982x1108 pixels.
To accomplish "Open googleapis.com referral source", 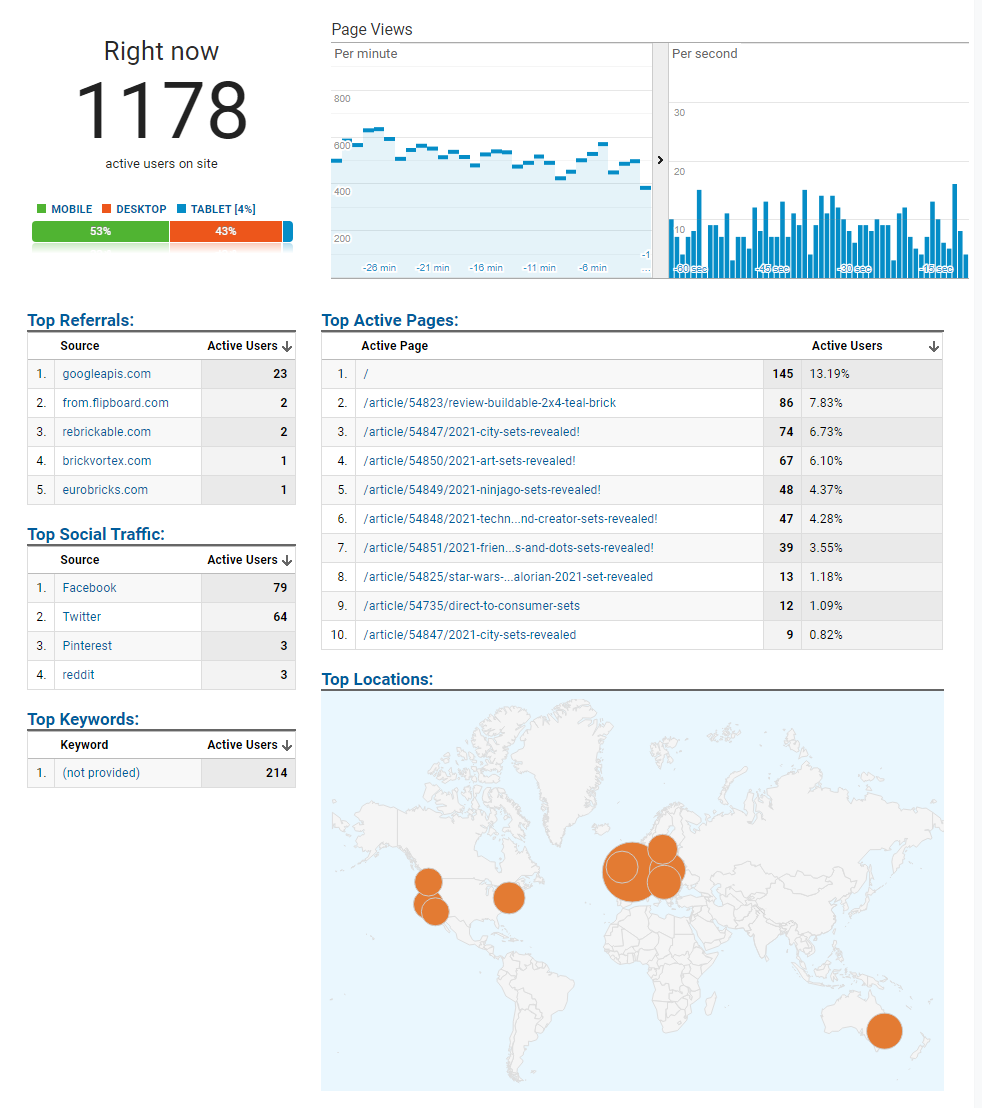I will (106, 374).
